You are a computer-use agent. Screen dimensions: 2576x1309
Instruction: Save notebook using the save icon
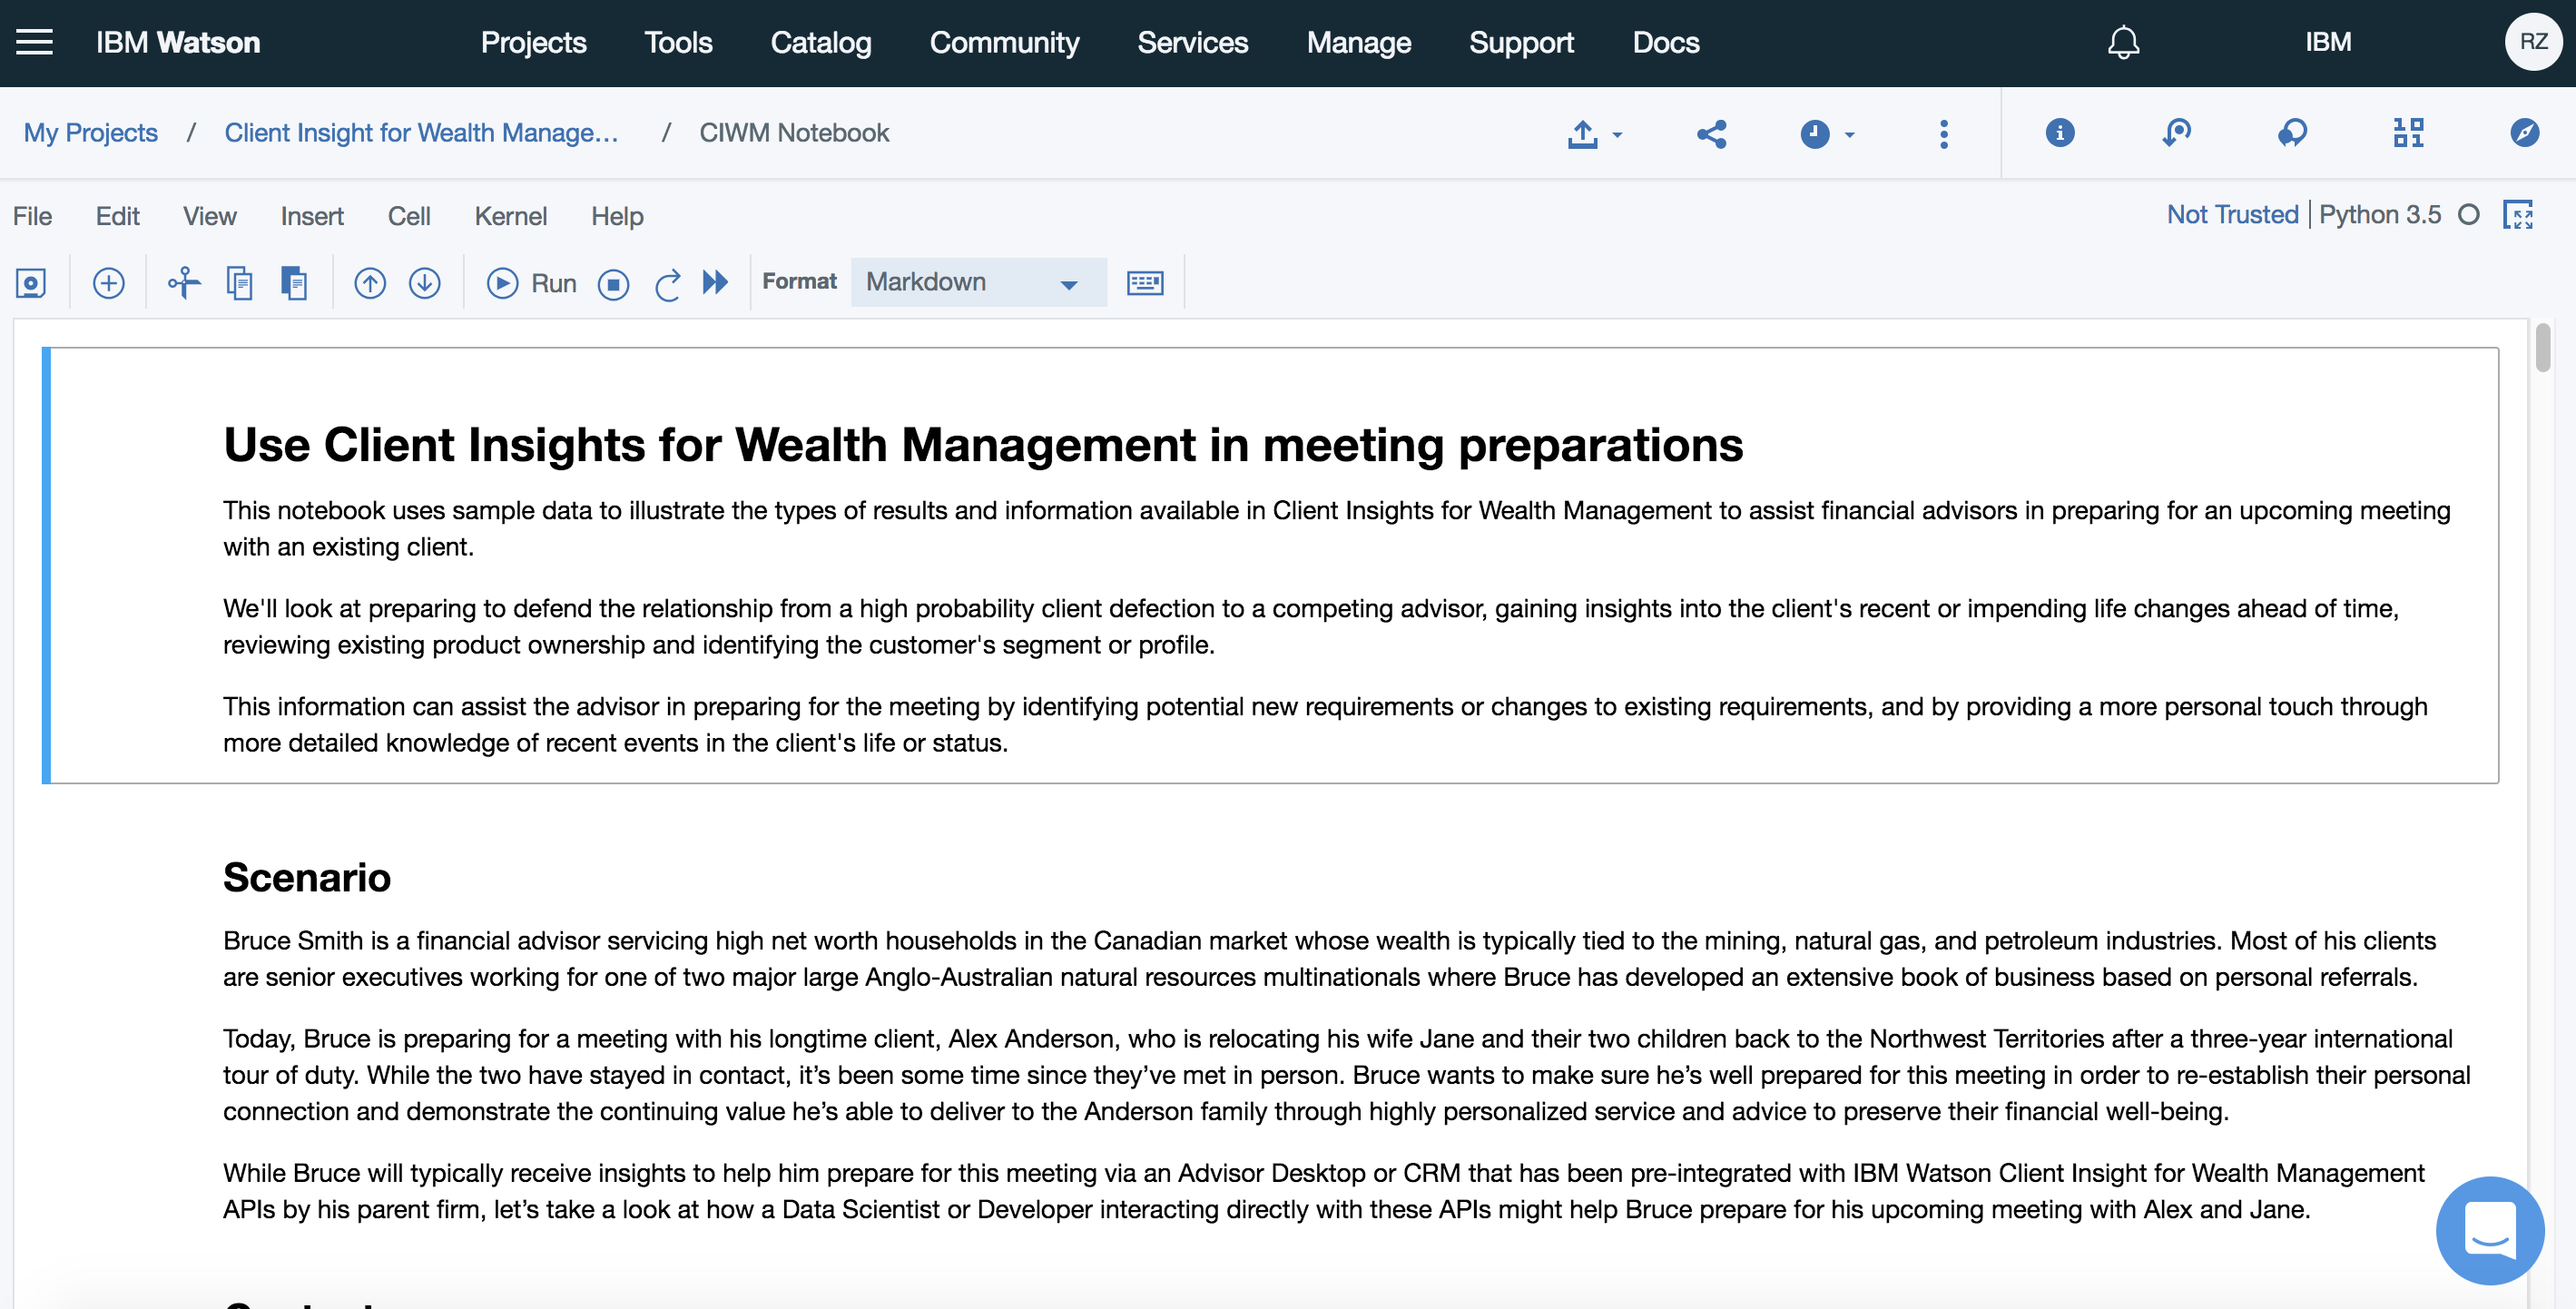pyautogui.click(x=31, y=283)
